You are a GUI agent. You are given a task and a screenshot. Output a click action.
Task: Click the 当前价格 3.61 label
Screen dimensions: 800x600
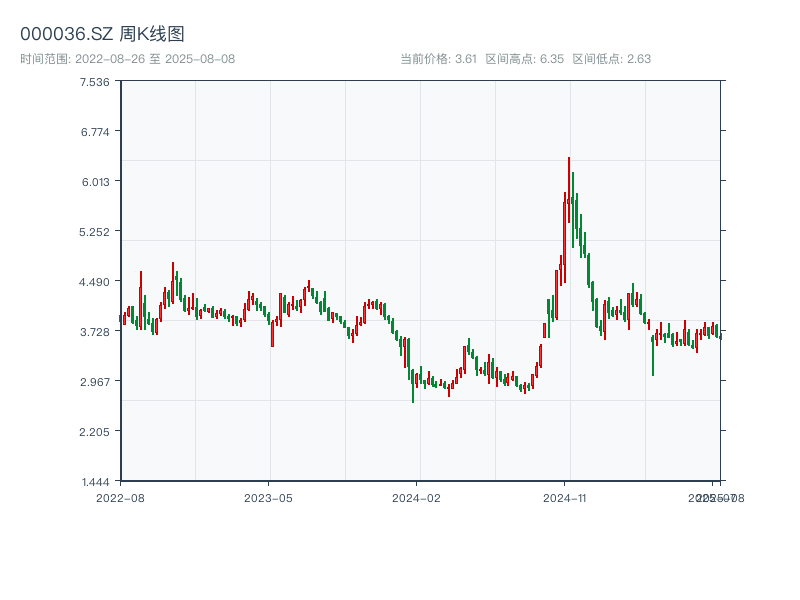438,59
